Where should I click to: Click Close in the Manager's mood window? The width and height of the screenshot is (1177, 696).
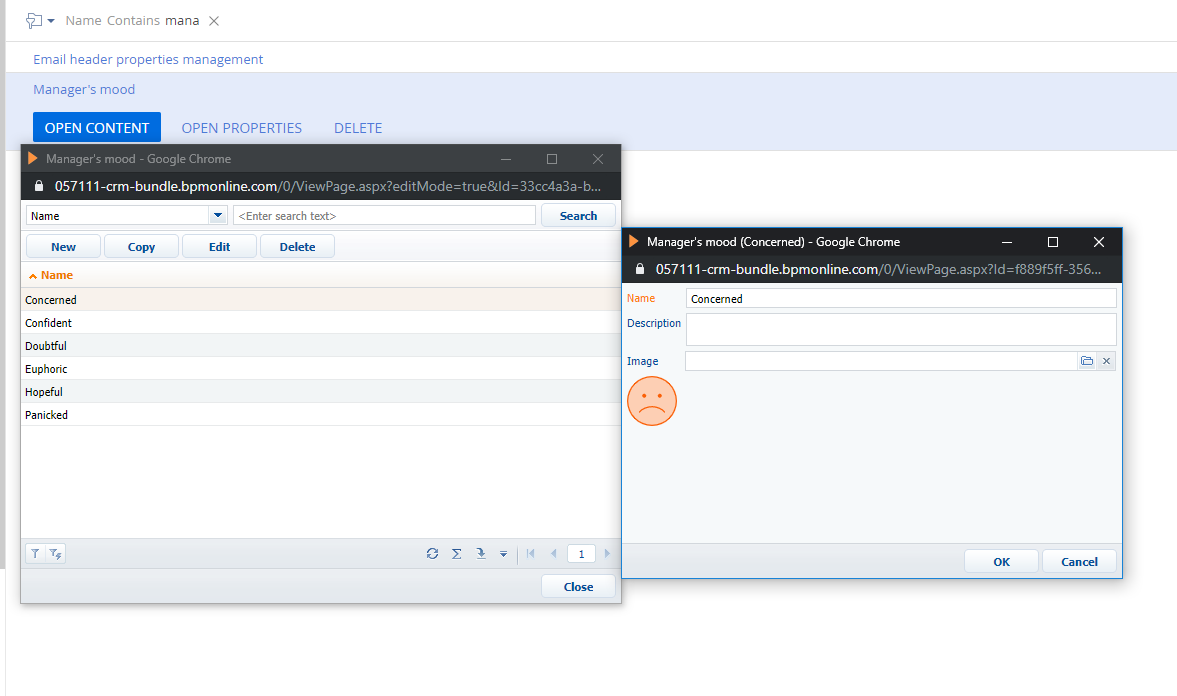click(x=578, y=586)
